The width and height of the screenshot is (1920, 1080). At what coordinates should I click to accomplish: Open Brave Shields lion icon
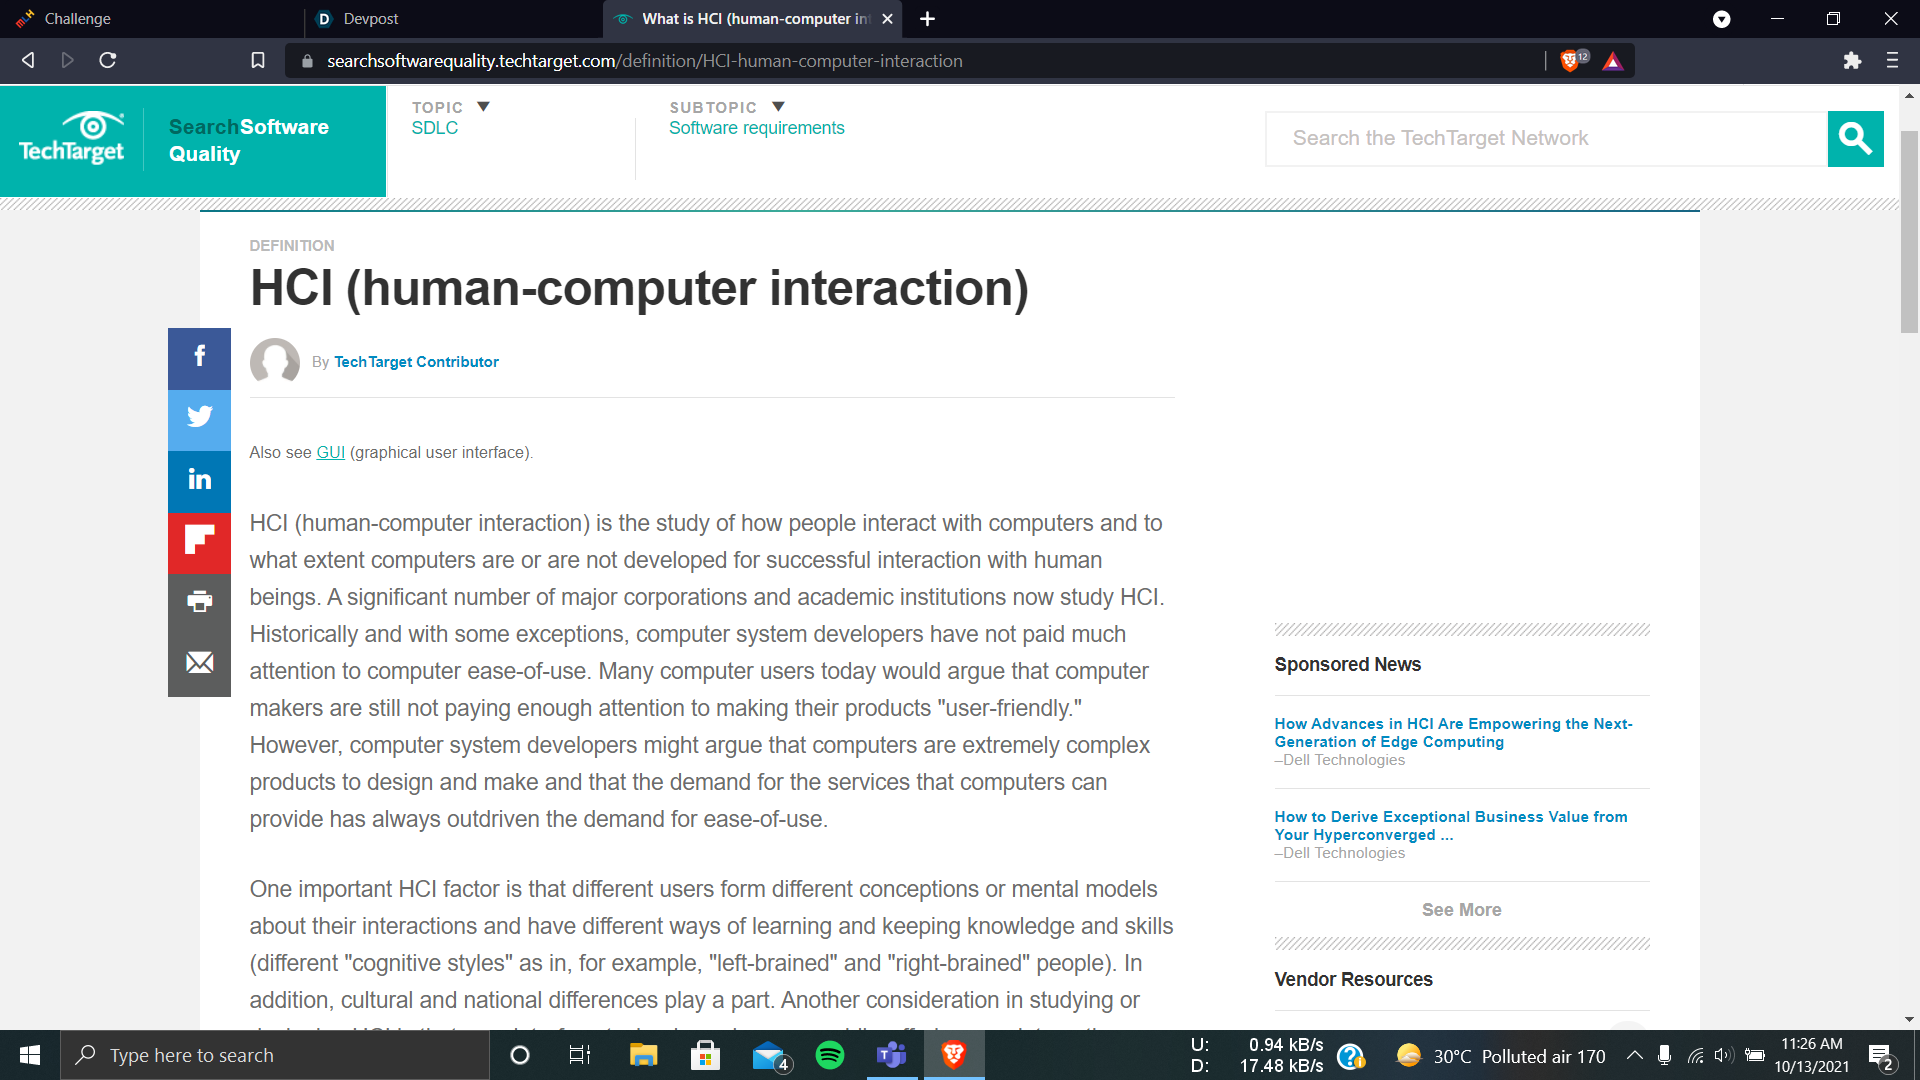(x=1570, y=61)
